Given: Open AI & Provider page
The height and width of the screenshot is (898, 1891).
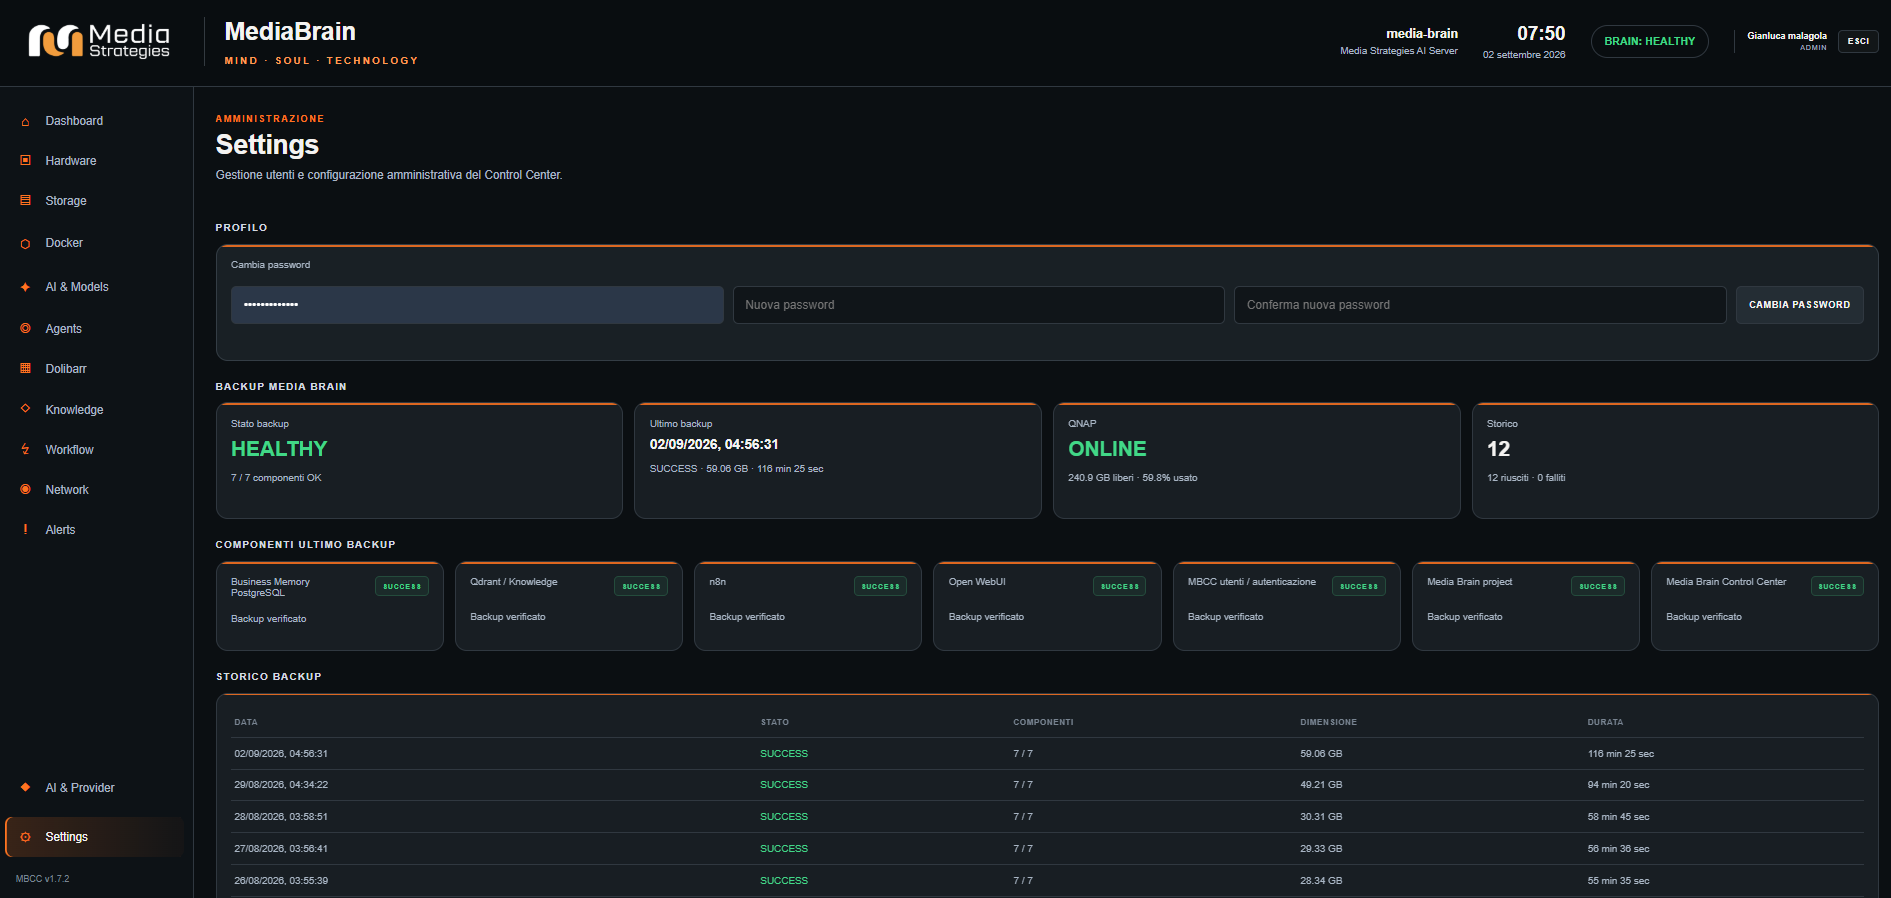Looking at the screenshot, I should click(x=80, y=788).
